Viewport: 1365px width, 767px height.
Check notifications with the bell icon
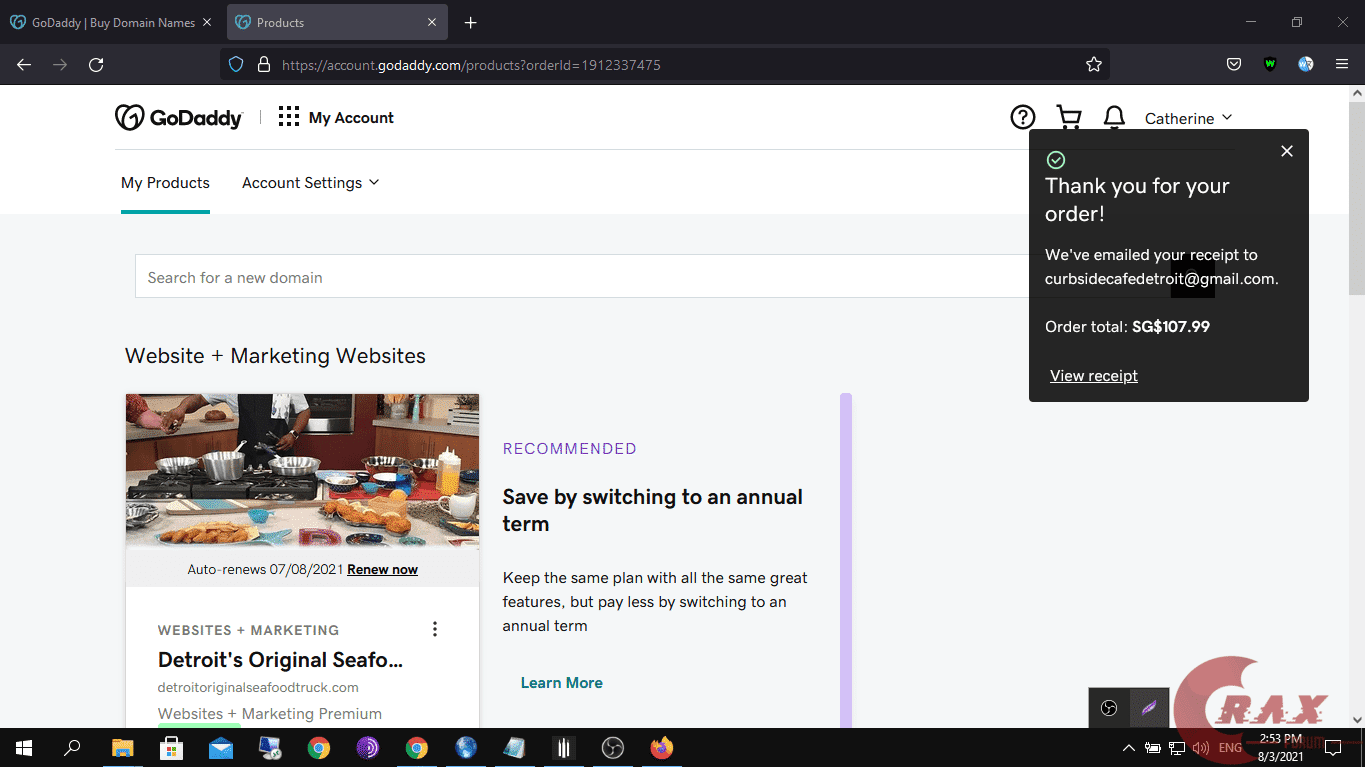[x=1114, y=117]
